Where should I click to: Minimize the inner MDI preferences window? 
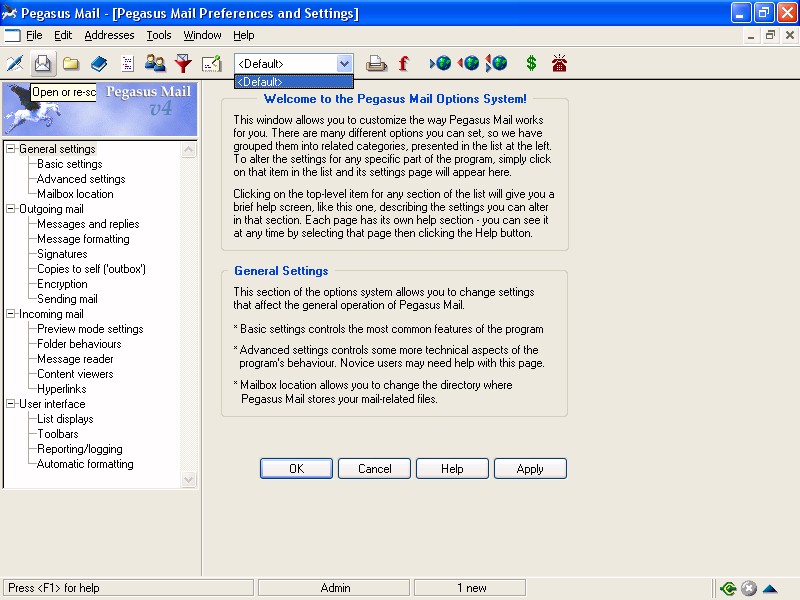point(751,35)
